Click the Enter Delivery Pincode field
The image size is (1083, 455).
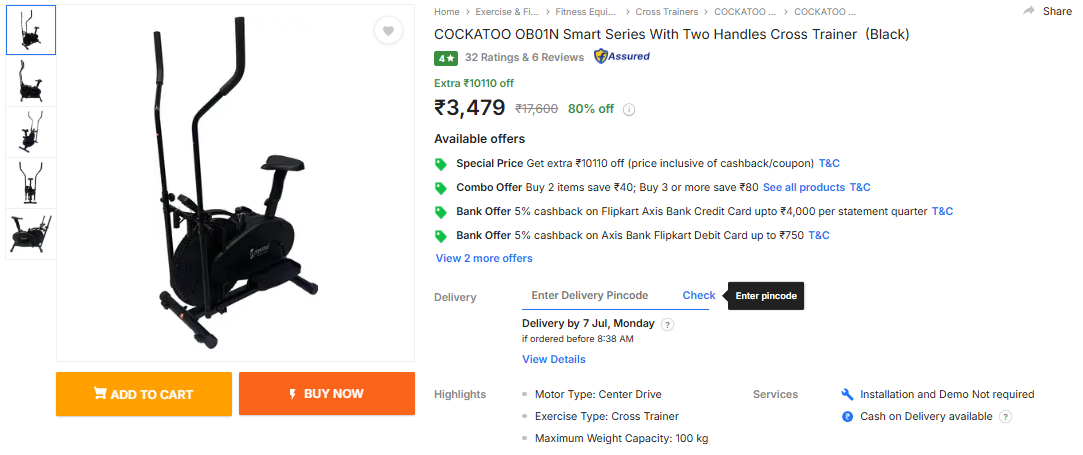click(596, 296)
